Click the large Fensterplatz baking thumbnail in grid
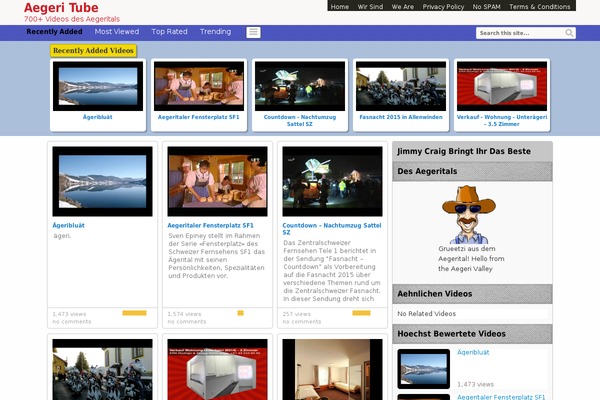The width and height of the screenshot is (600, 400). coord(217,181)
